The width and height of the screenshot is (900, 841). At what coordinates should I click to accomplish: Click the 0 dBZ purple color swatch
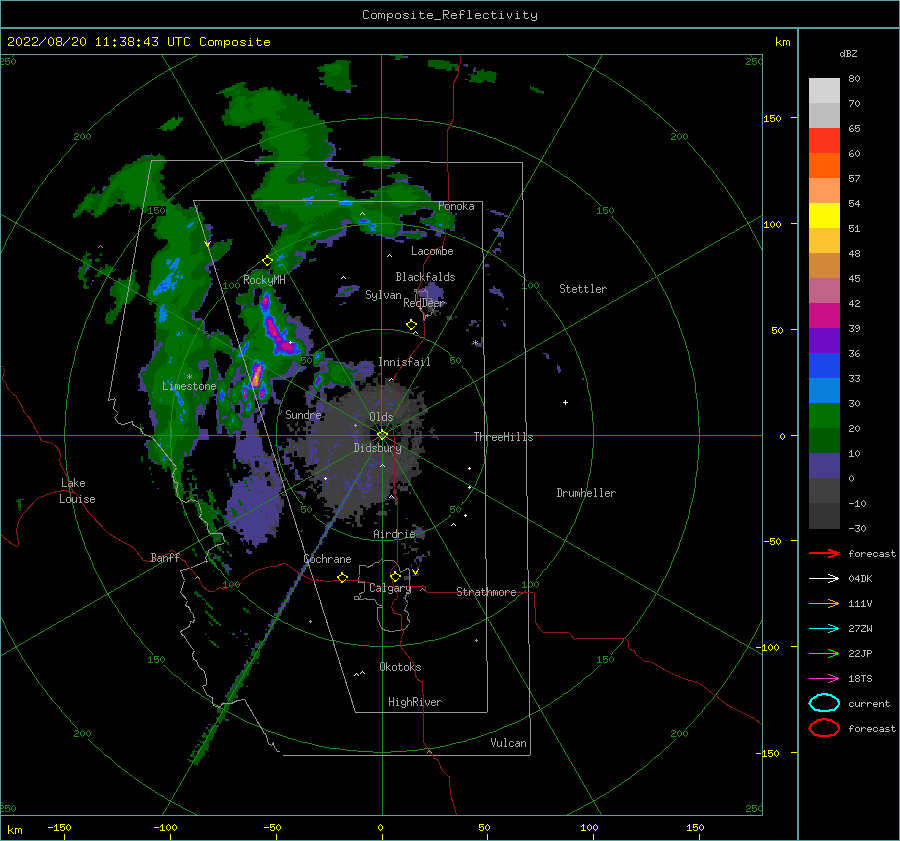pos(824,465)
